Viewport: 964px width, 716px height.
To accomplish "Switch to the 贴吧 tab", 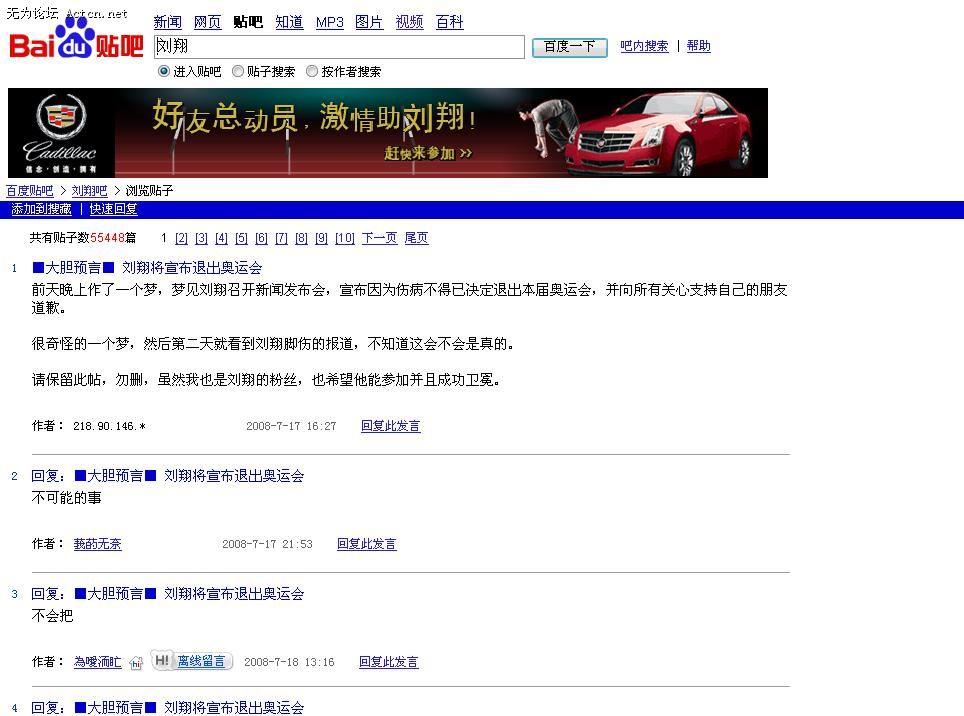I will [x=248, y=22].
